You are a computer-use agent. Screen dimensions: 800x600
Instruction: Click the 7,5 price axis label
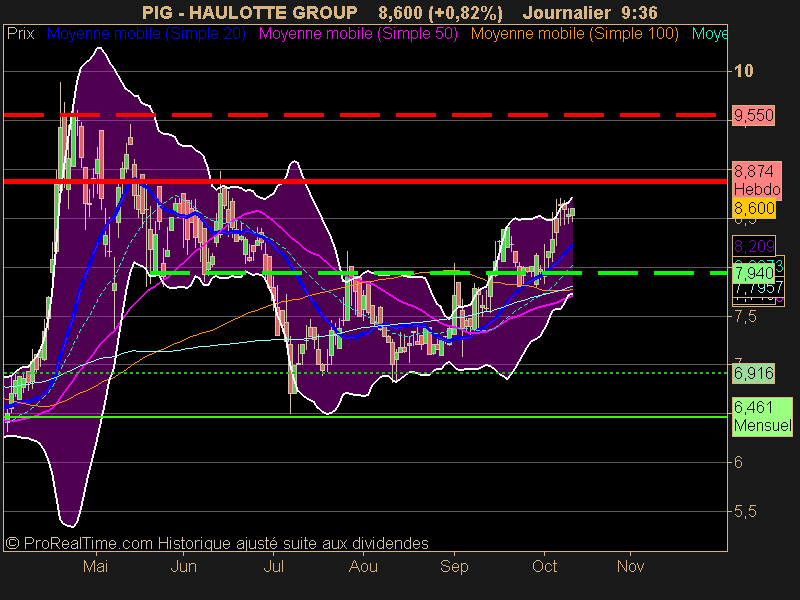coord(745,316)
